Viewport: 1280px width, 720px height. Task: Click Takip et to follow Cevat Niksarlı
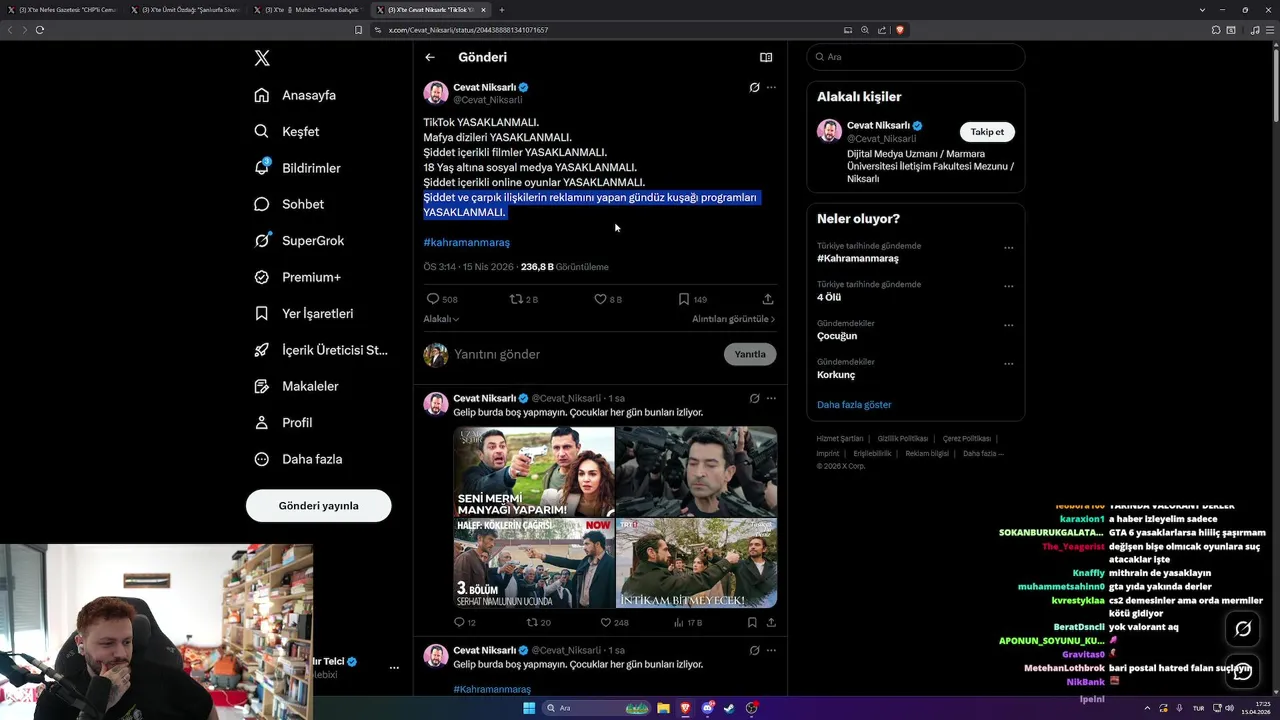987,132
